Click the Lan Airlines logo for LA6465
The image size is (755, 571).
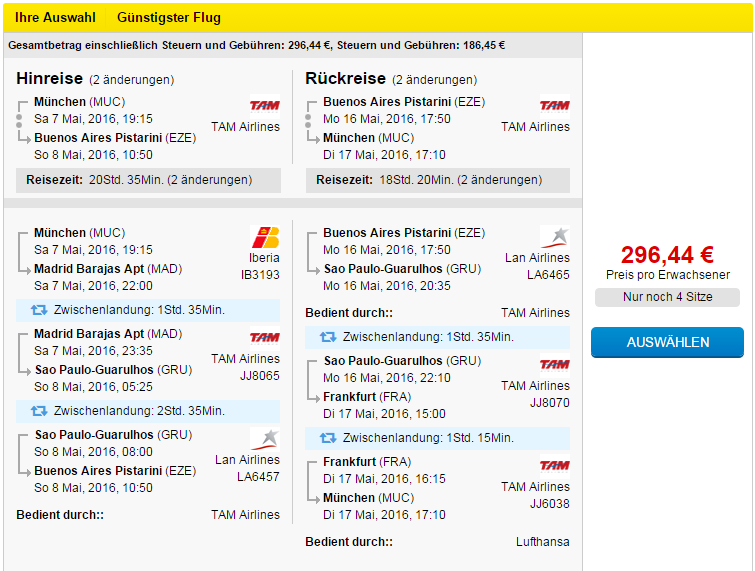point(555,237)
